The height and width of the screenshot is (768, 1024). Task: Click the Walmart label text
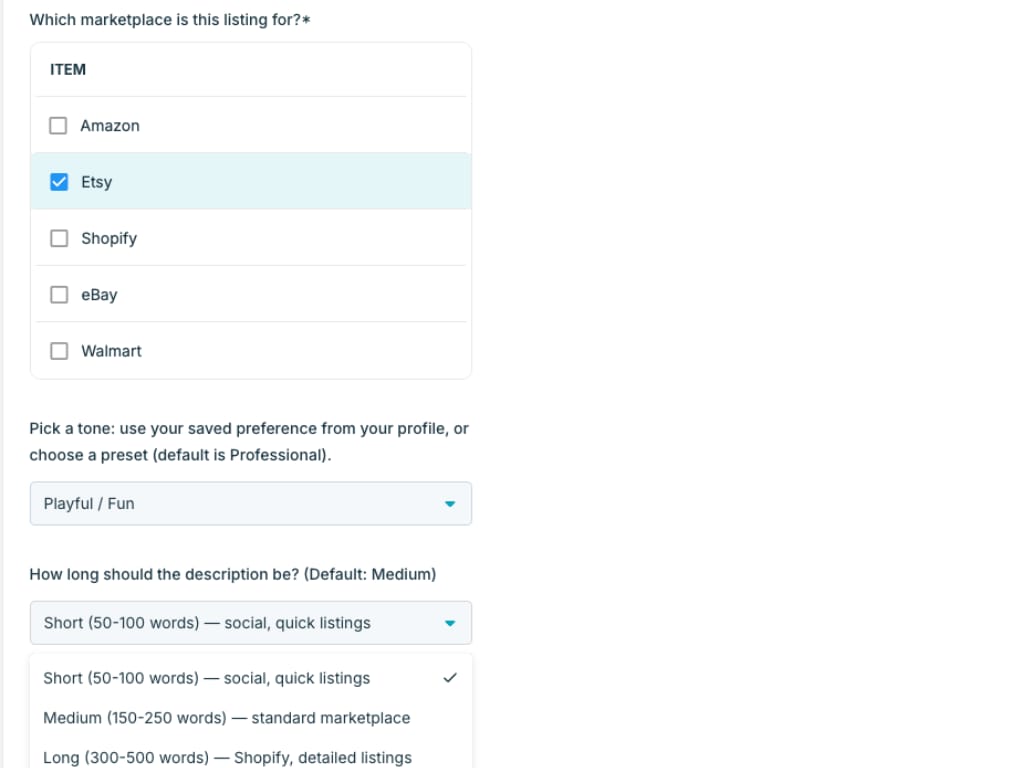point(111,351)
